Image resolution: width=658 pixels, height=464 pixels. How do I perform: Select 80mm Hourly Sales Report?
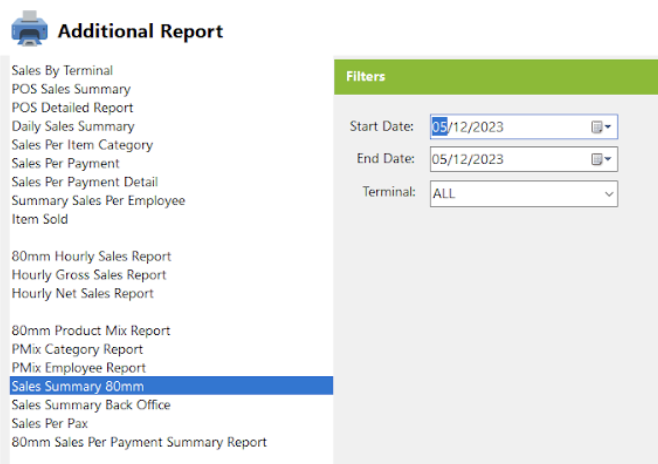(x=91, y=256)
